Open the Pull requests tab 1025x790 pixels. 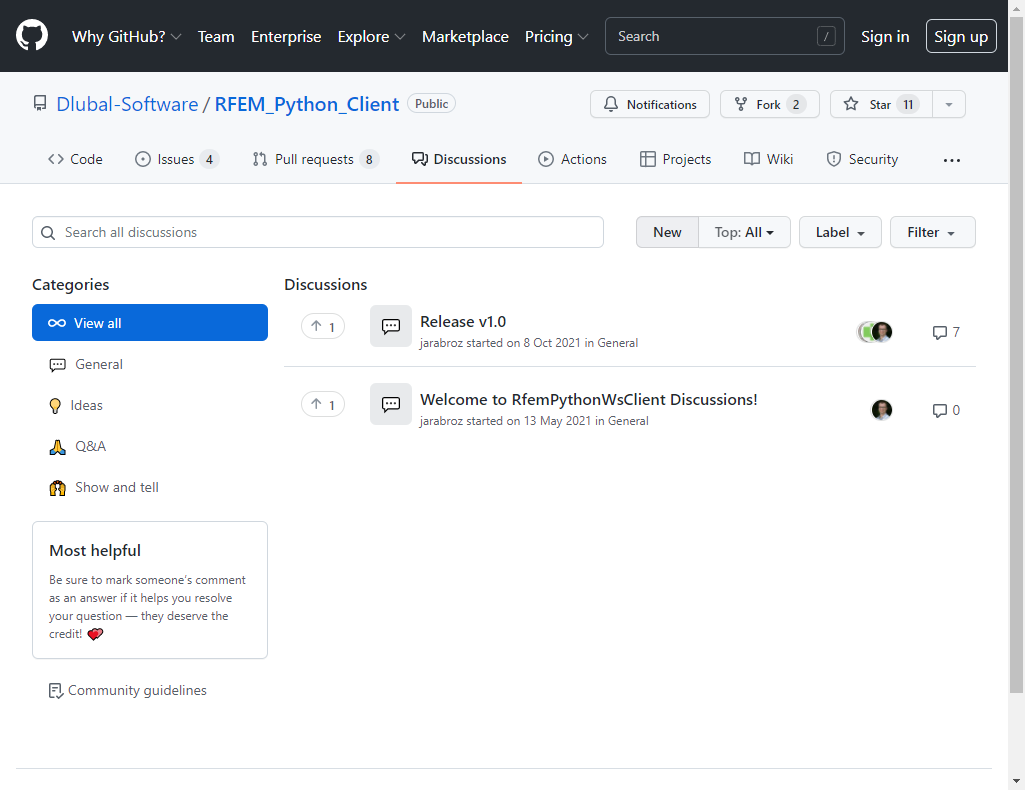click(314, 159)
